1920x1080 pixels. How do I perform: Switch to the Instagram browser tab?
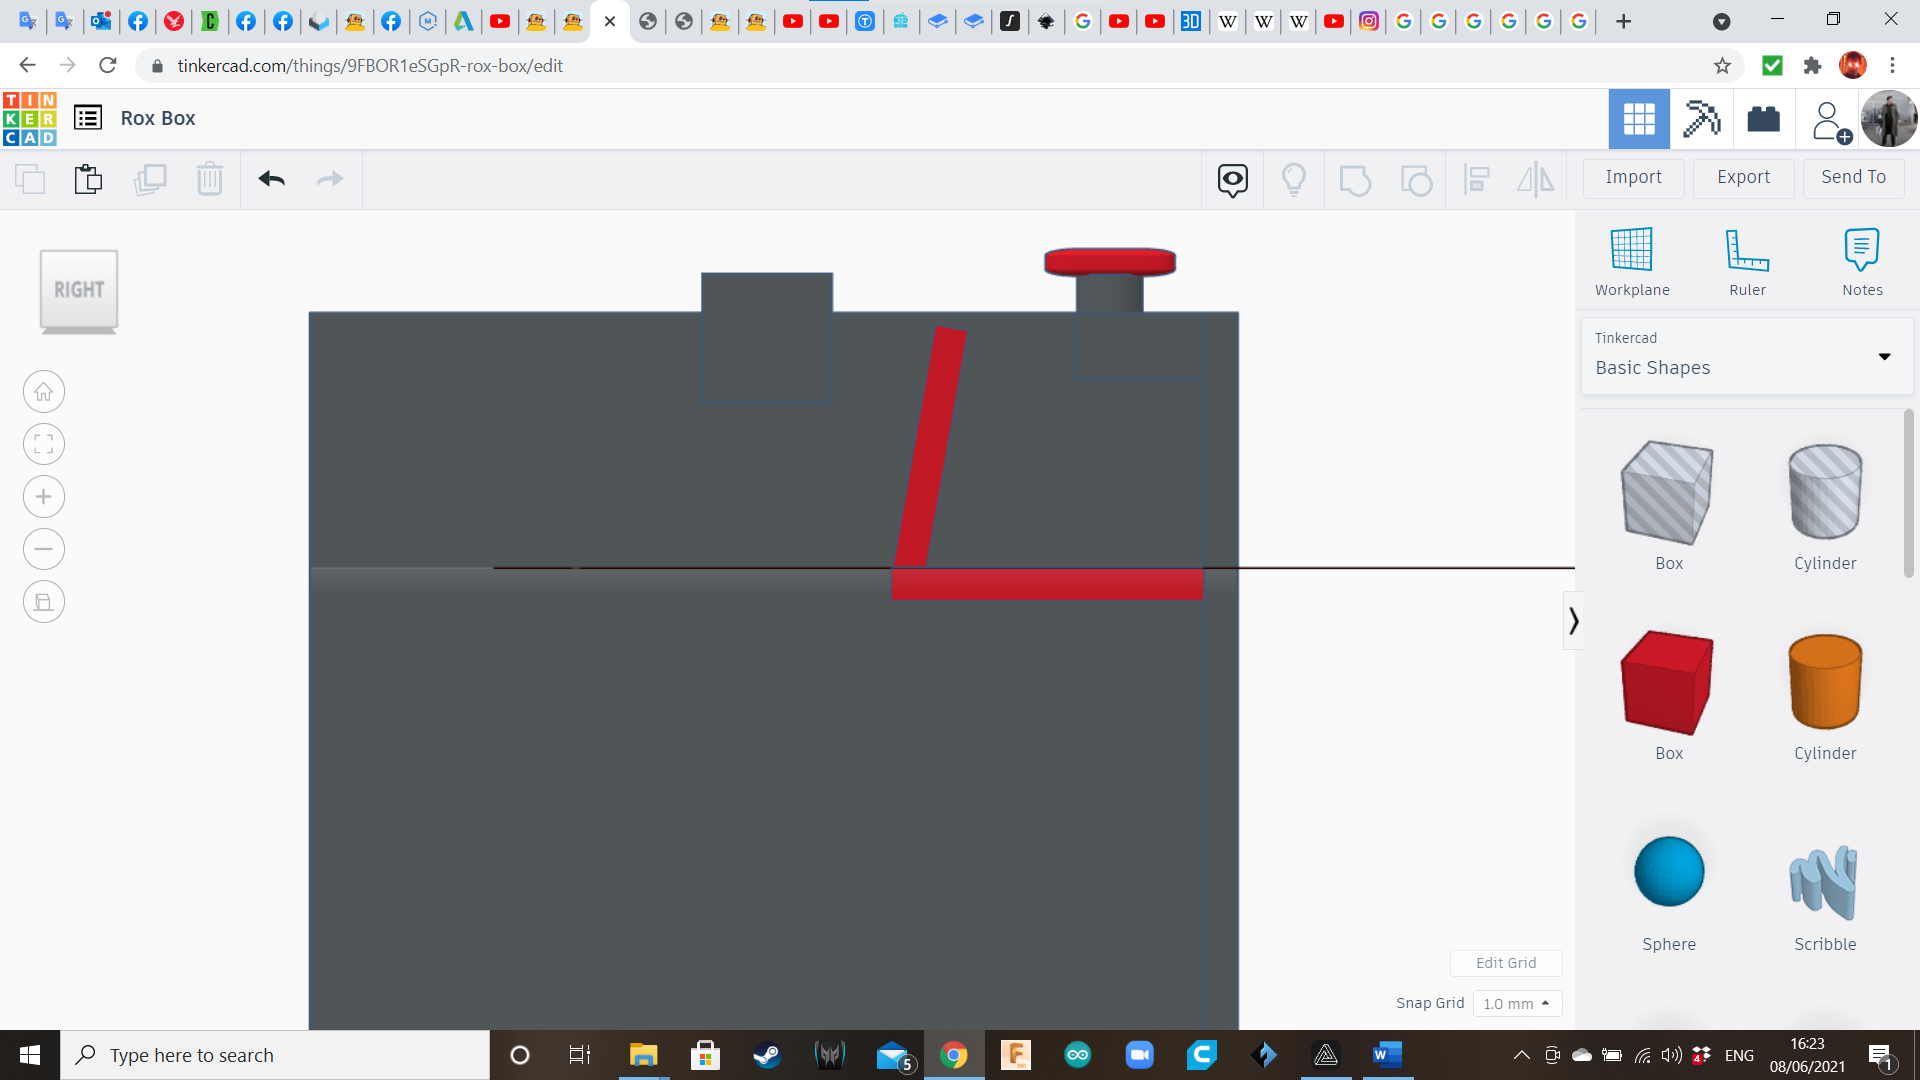pyautogui.click(x=1369, y=20)
